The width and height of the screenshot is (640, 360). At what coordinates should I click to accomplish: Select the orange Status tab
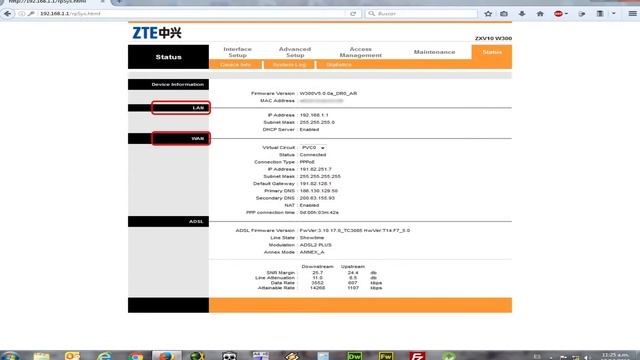click(491, 52)
